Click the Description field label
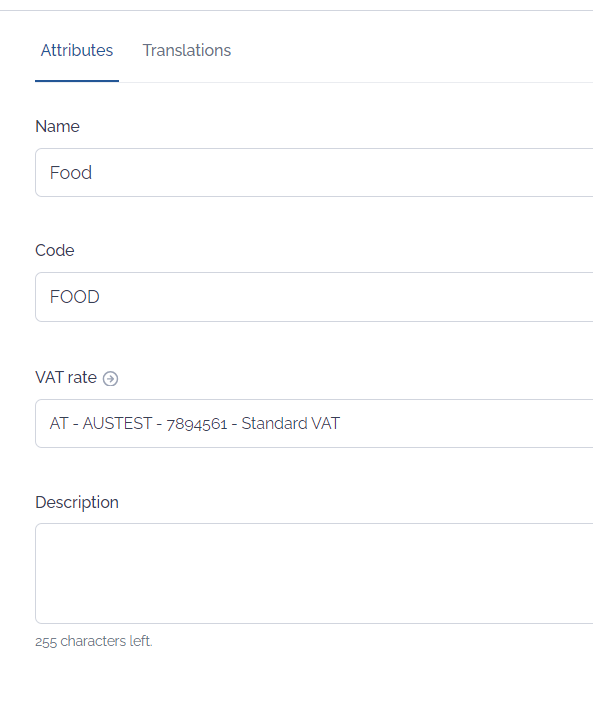Viewport: 593px width, 705px height. 77,502
